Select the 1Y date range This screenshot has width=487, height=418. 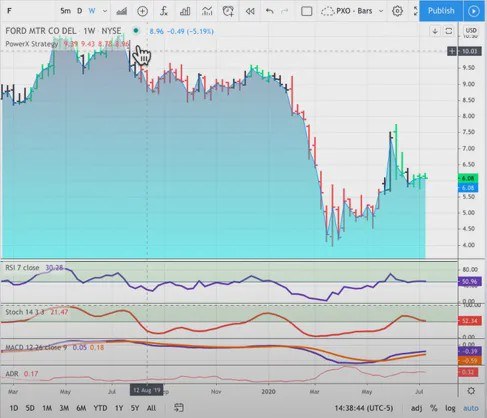pos(119,408)
